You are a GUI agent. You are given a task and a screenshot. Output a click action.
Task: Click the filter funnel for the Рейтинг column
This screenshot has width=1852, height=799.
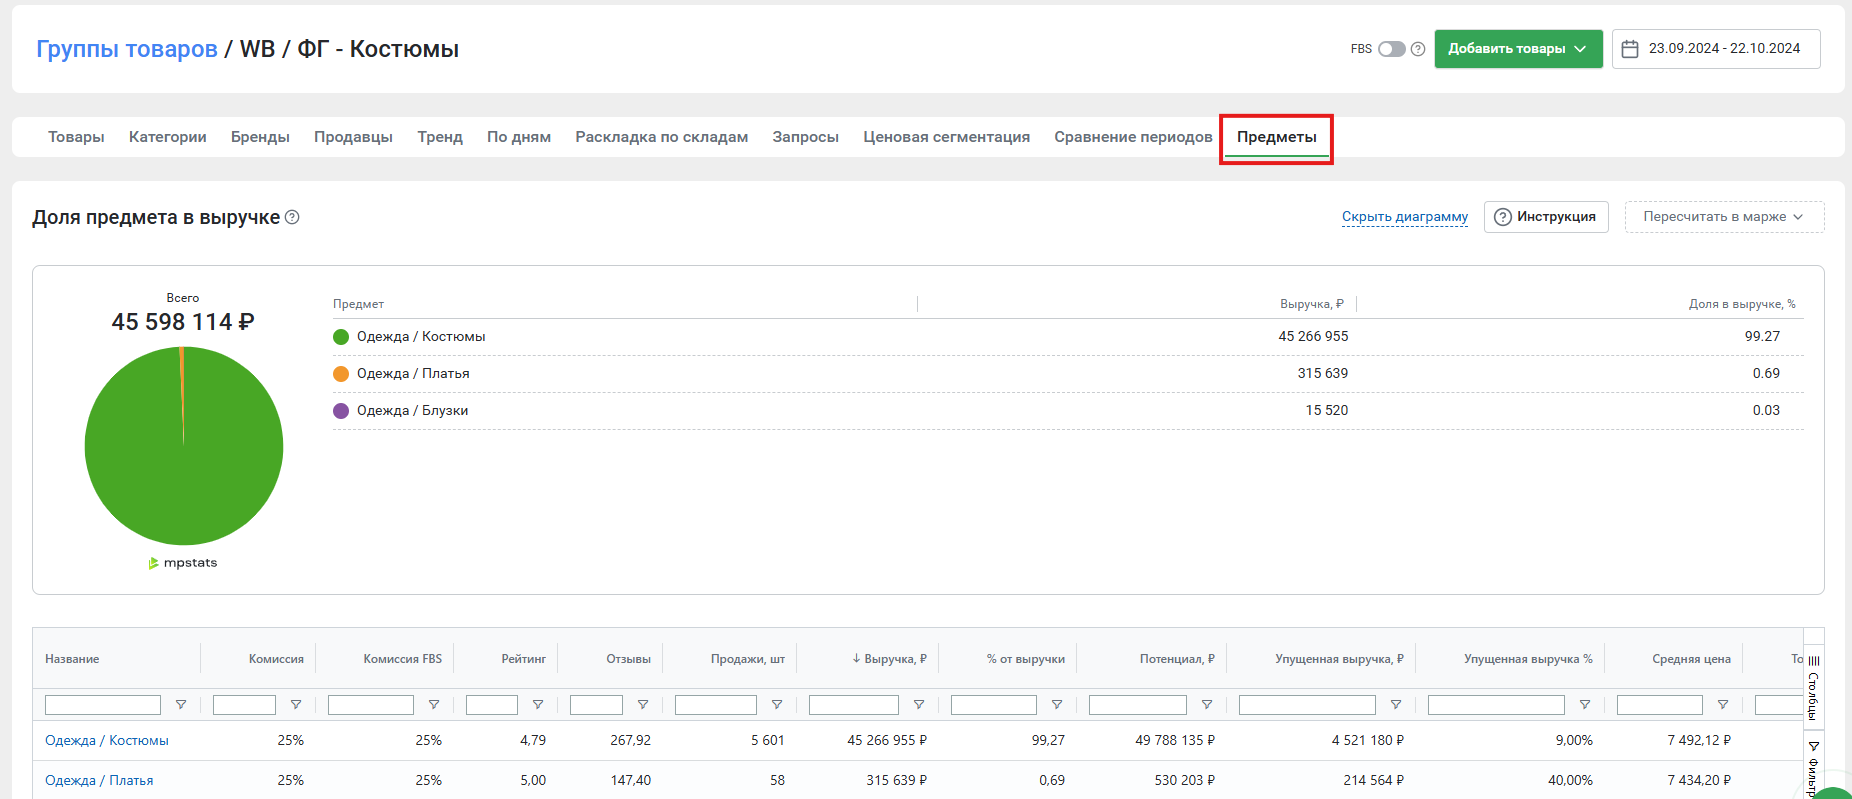tap(538, 705)
